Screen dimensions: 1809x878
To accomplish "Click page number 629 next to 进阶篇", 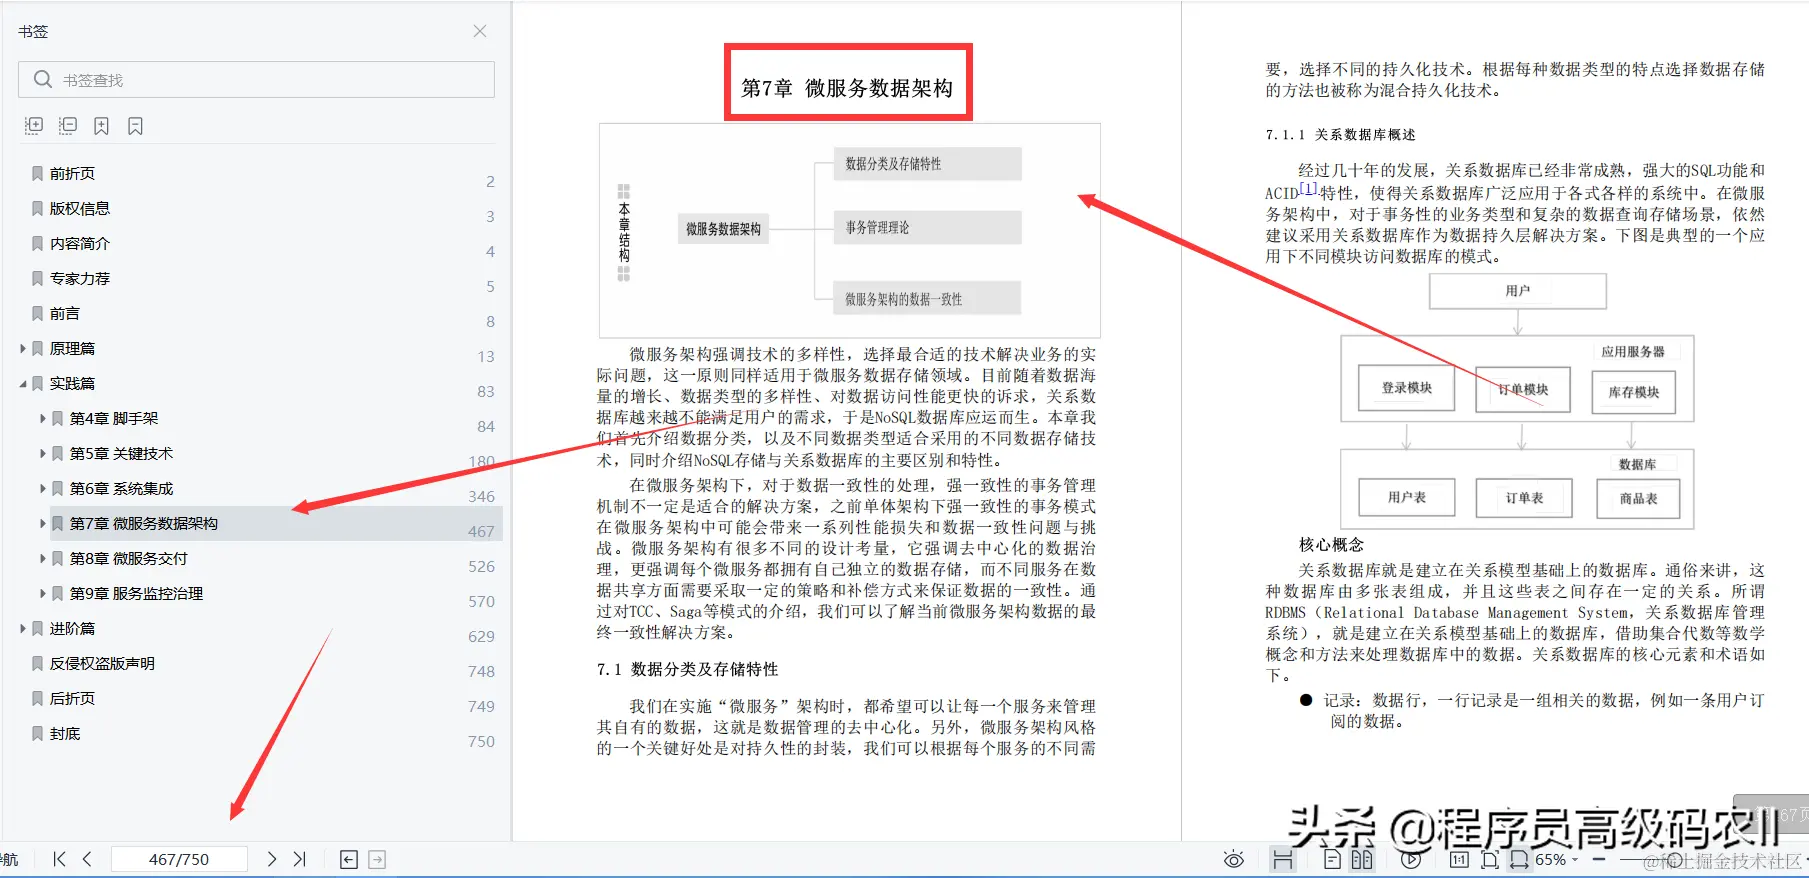I will pyautogui.click(x=481, y=636).
